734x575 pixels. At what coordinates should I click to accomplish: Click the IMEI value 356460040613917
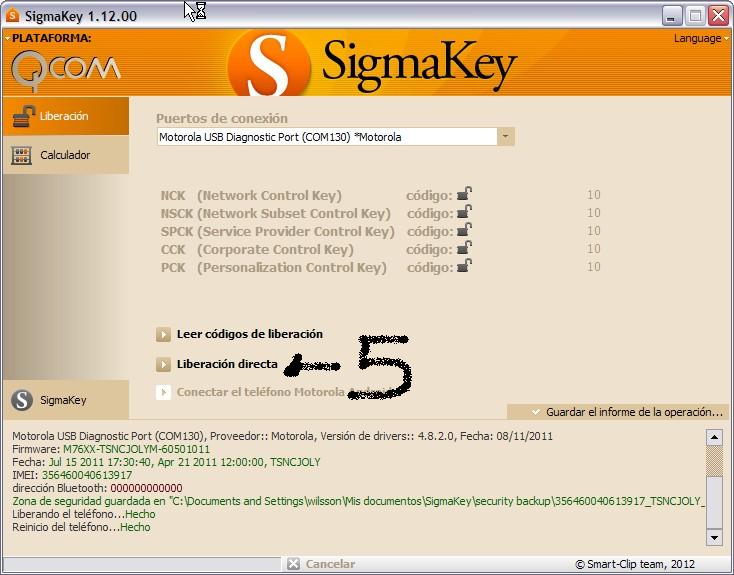87,475
